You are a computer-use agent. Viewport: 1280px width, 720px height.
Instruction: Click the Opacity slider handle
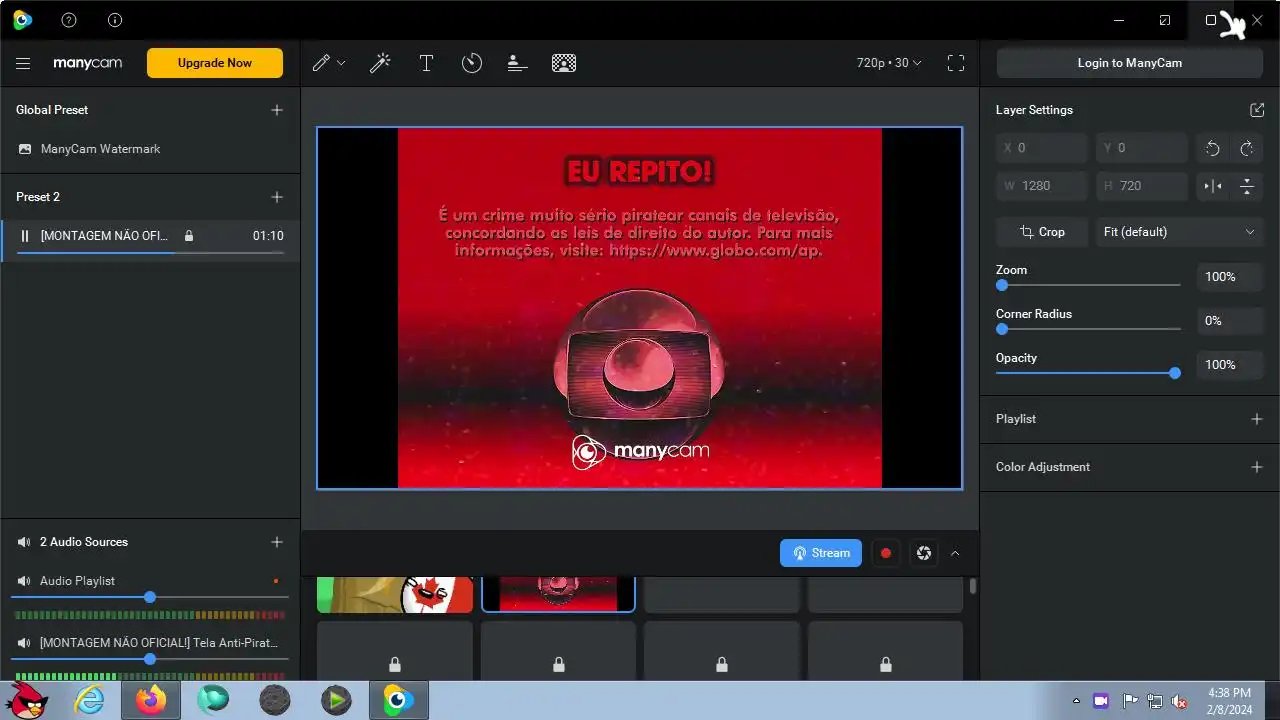(x=1175, y=373)
